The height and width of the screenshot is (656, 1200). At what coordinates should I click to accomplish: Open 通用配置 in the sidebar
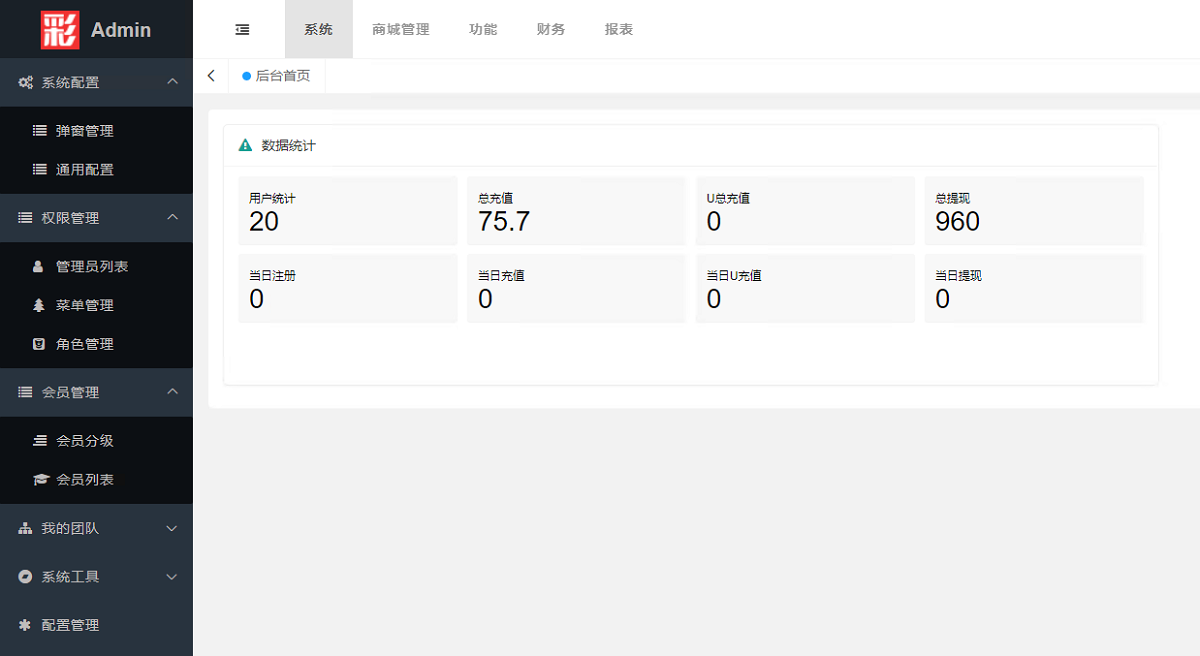pos(85,170)
